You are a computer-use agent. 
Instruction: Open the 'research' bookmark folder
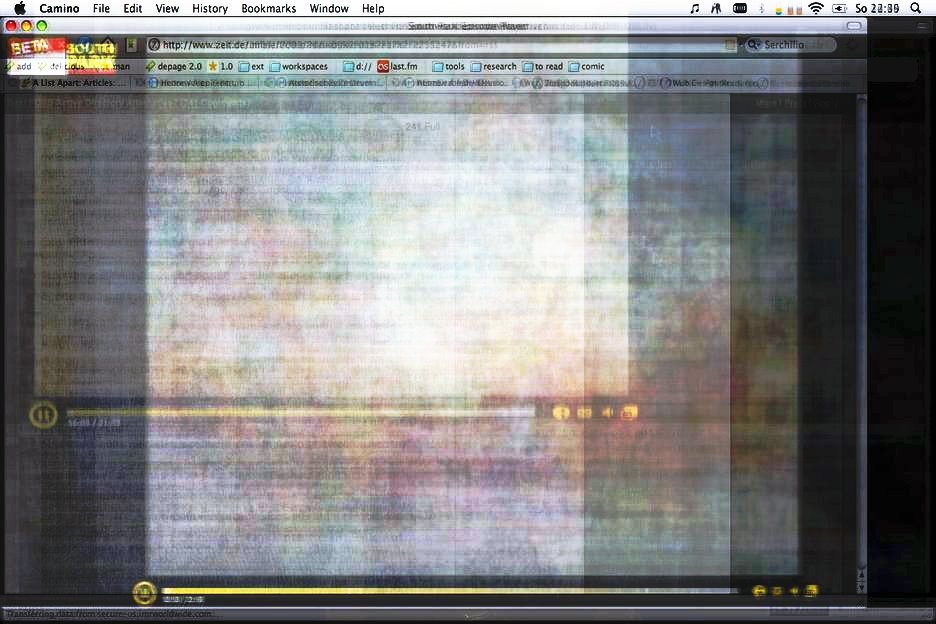pos(494,66)
